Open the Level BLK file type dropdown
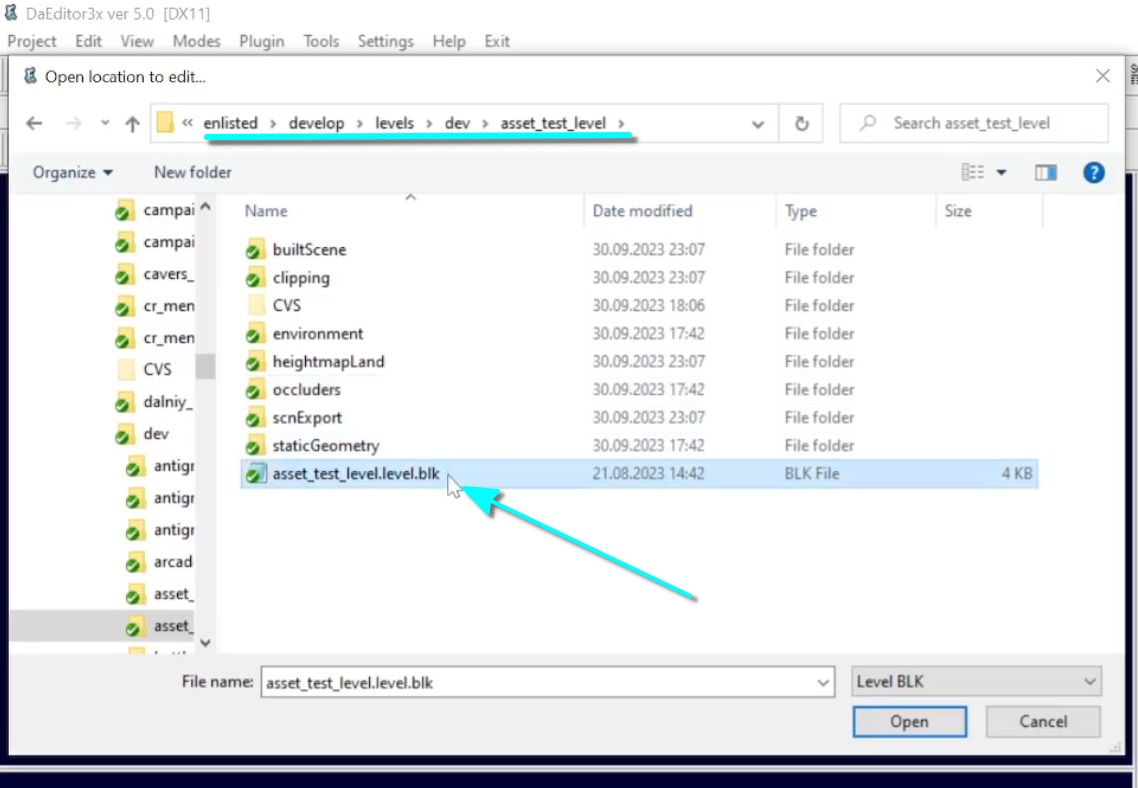Viewport: 1138px width, 788px height. [976, 682]
